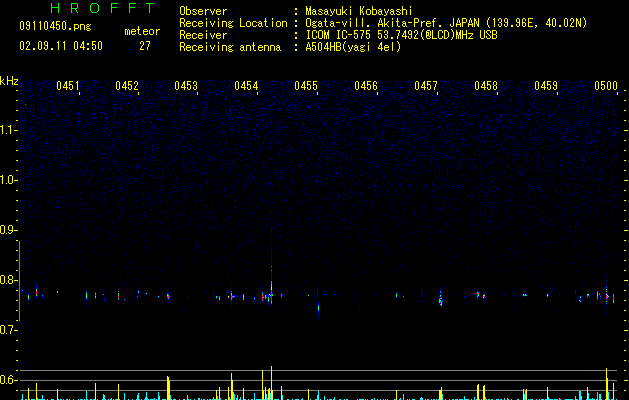Click the 0.9 kHz axis label
Screen dimensions: 629x400
click(9, 230)
